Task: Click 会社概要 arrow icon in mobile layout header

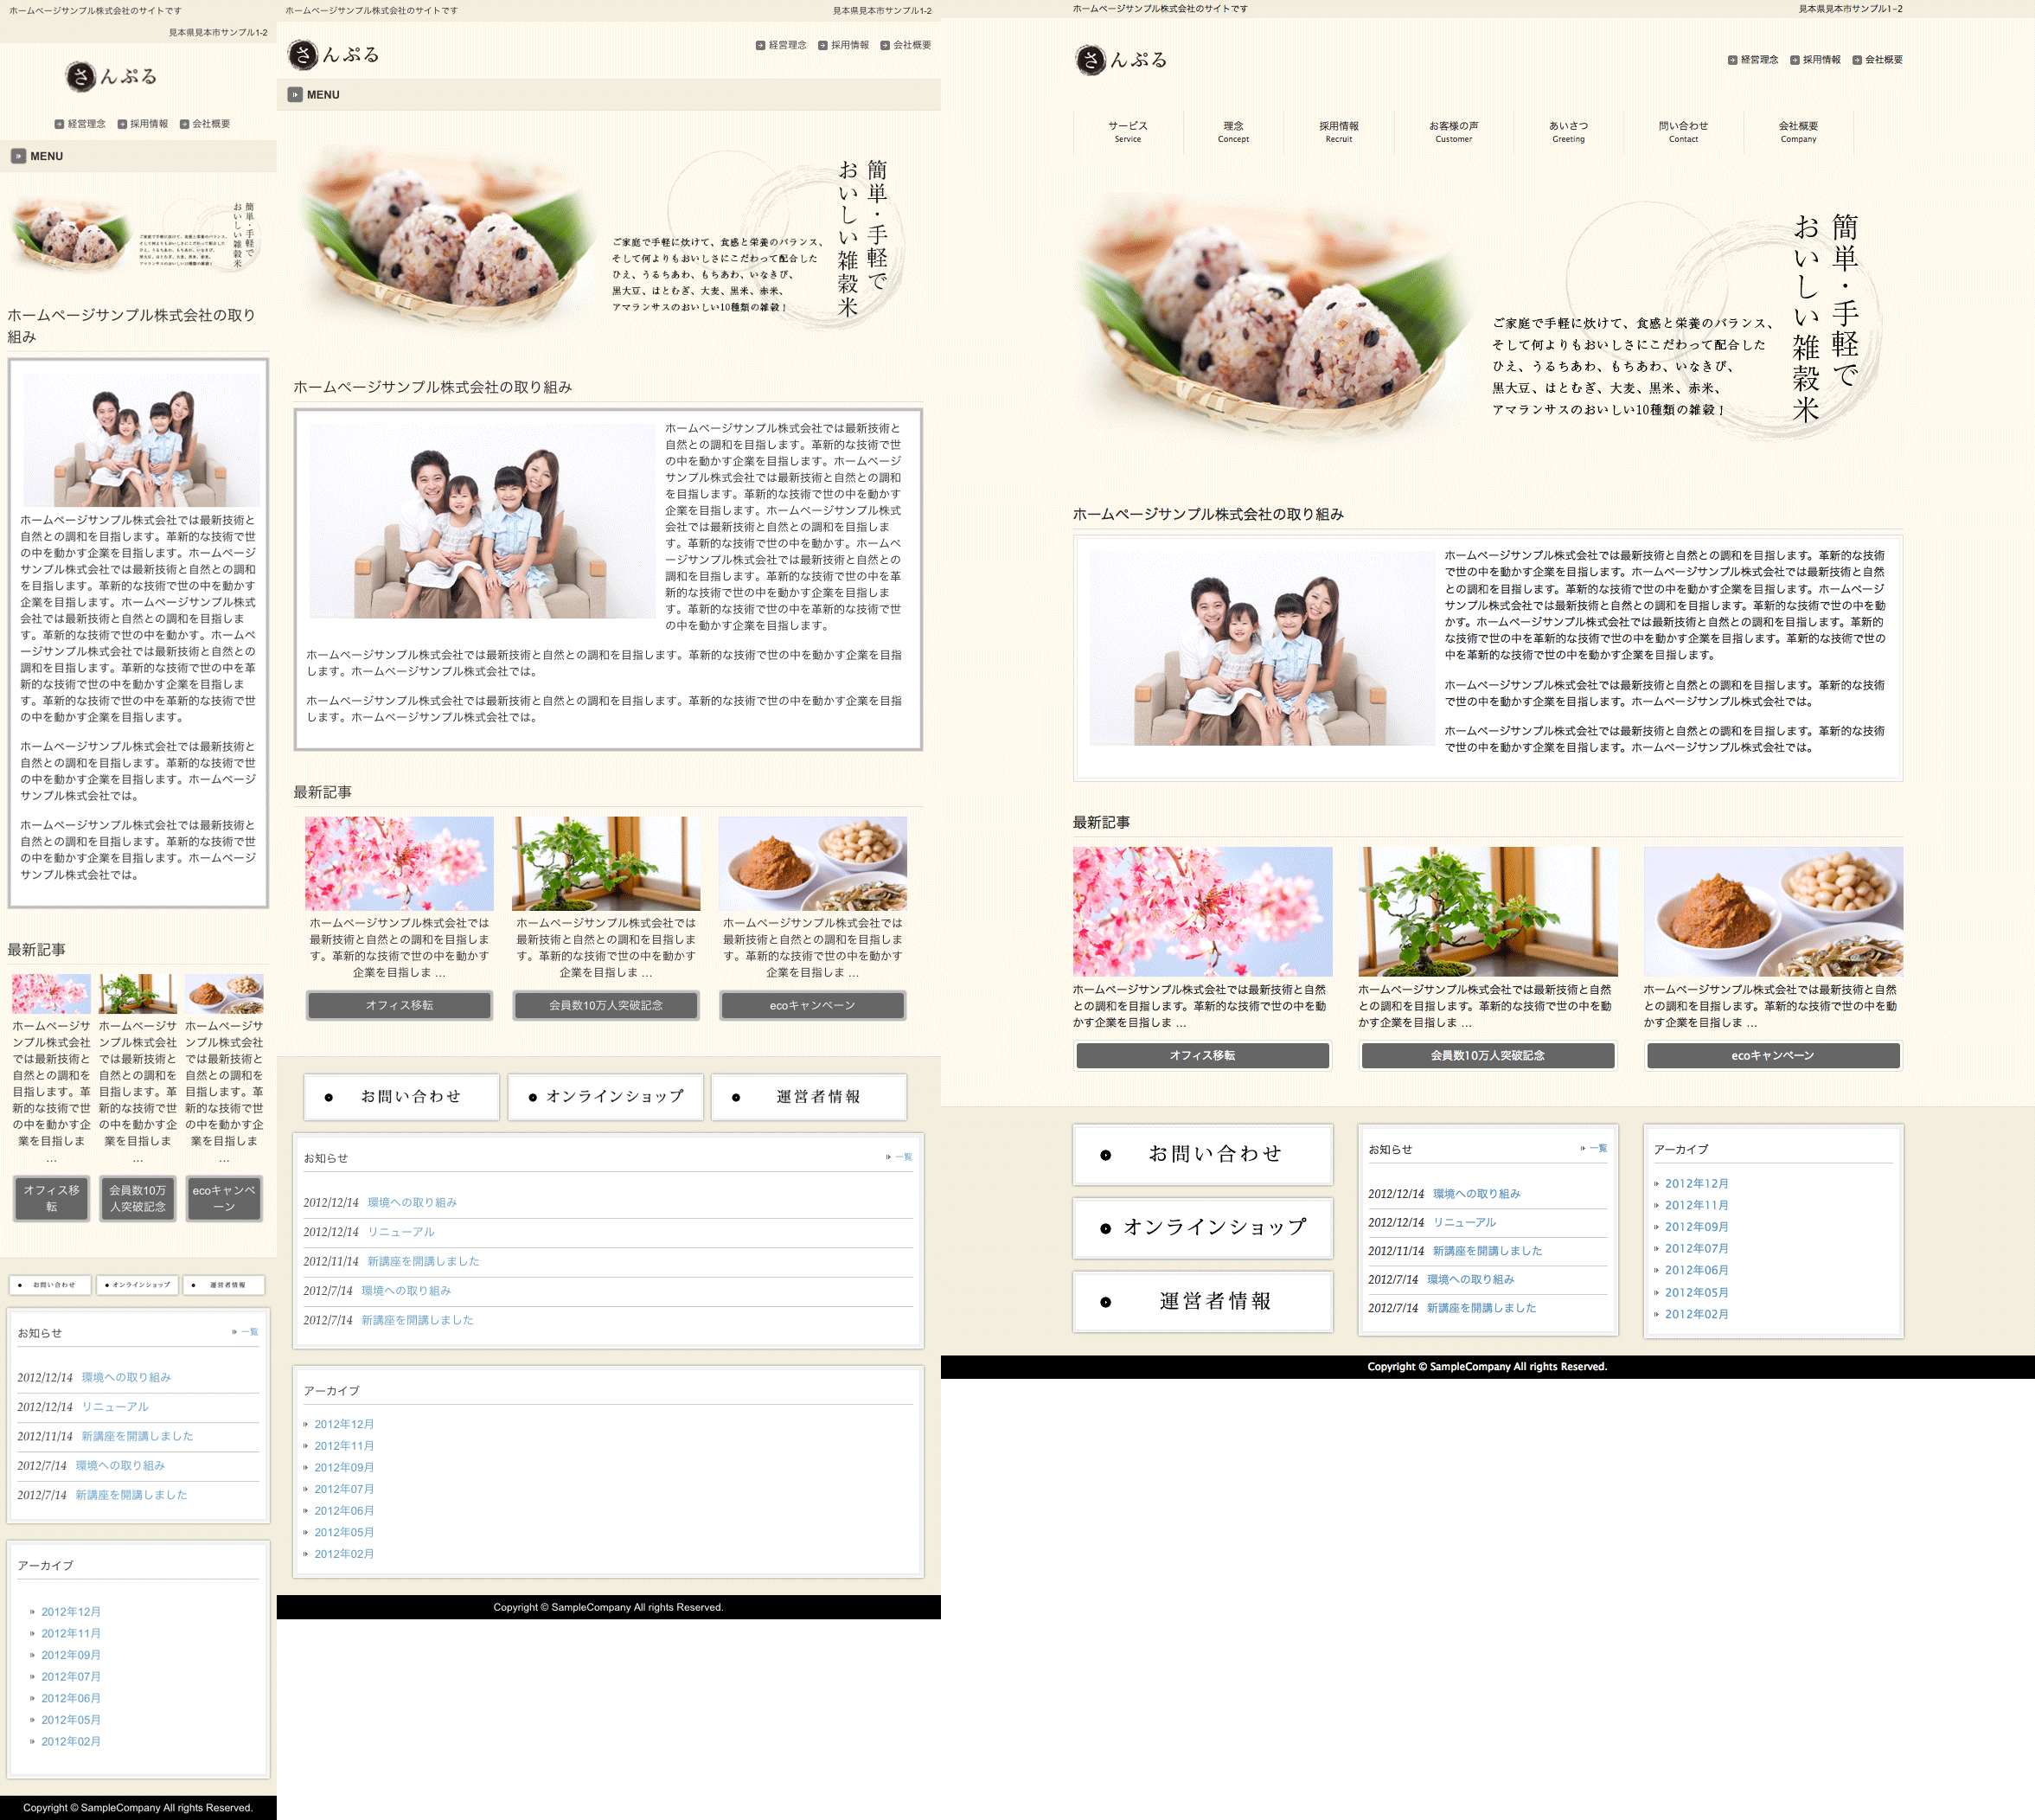Action: [184, 124]
